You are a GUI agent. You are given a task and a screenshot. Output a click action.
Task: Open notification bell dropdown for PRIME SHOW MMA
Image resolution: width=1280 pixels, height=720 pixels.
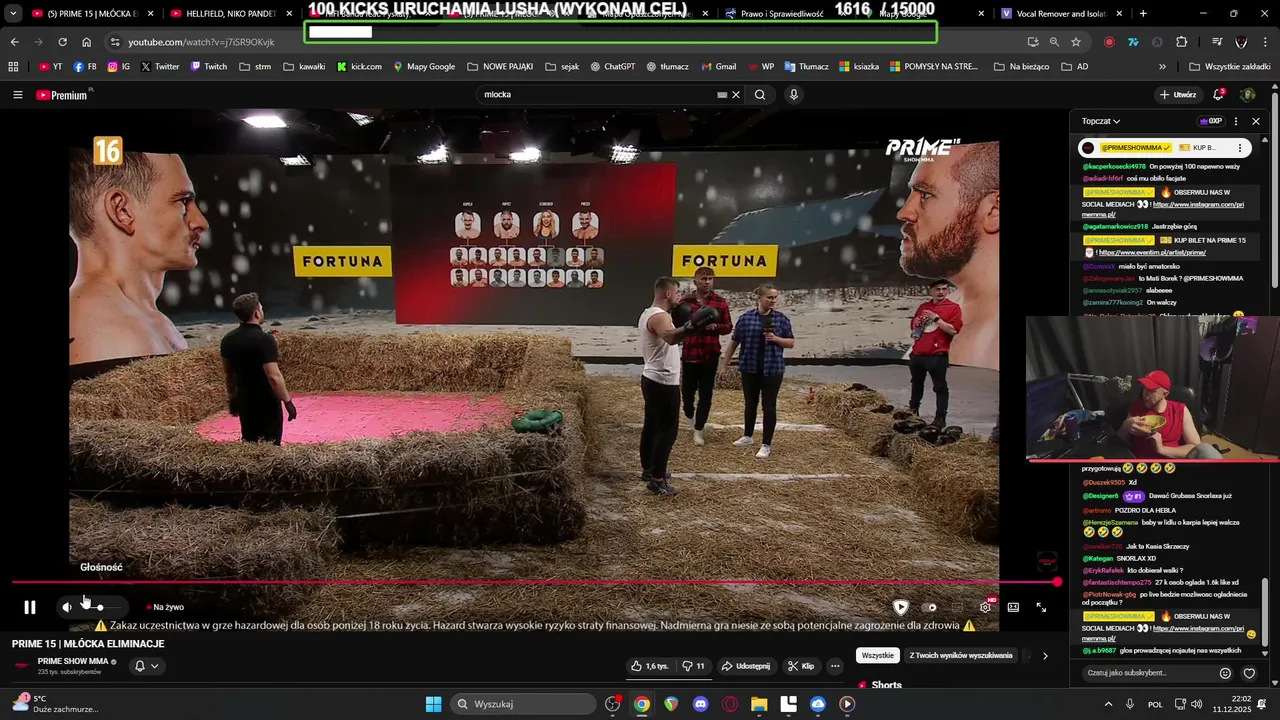click(146, 666)
